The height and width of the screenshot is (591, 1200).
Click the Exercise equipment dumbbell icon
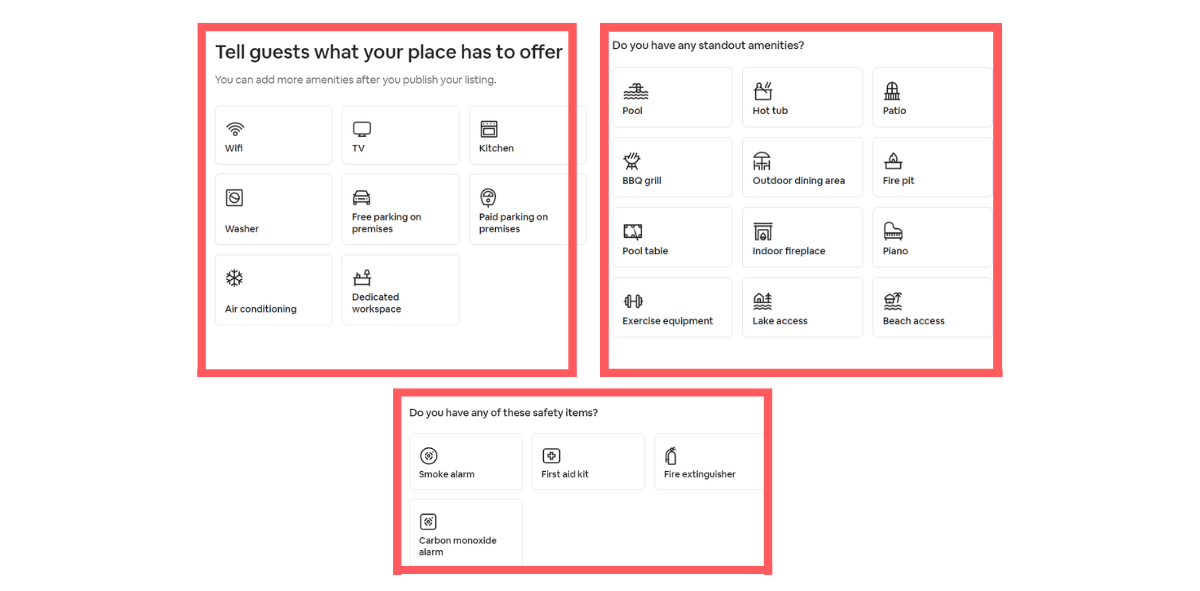[x=633, y=301]
